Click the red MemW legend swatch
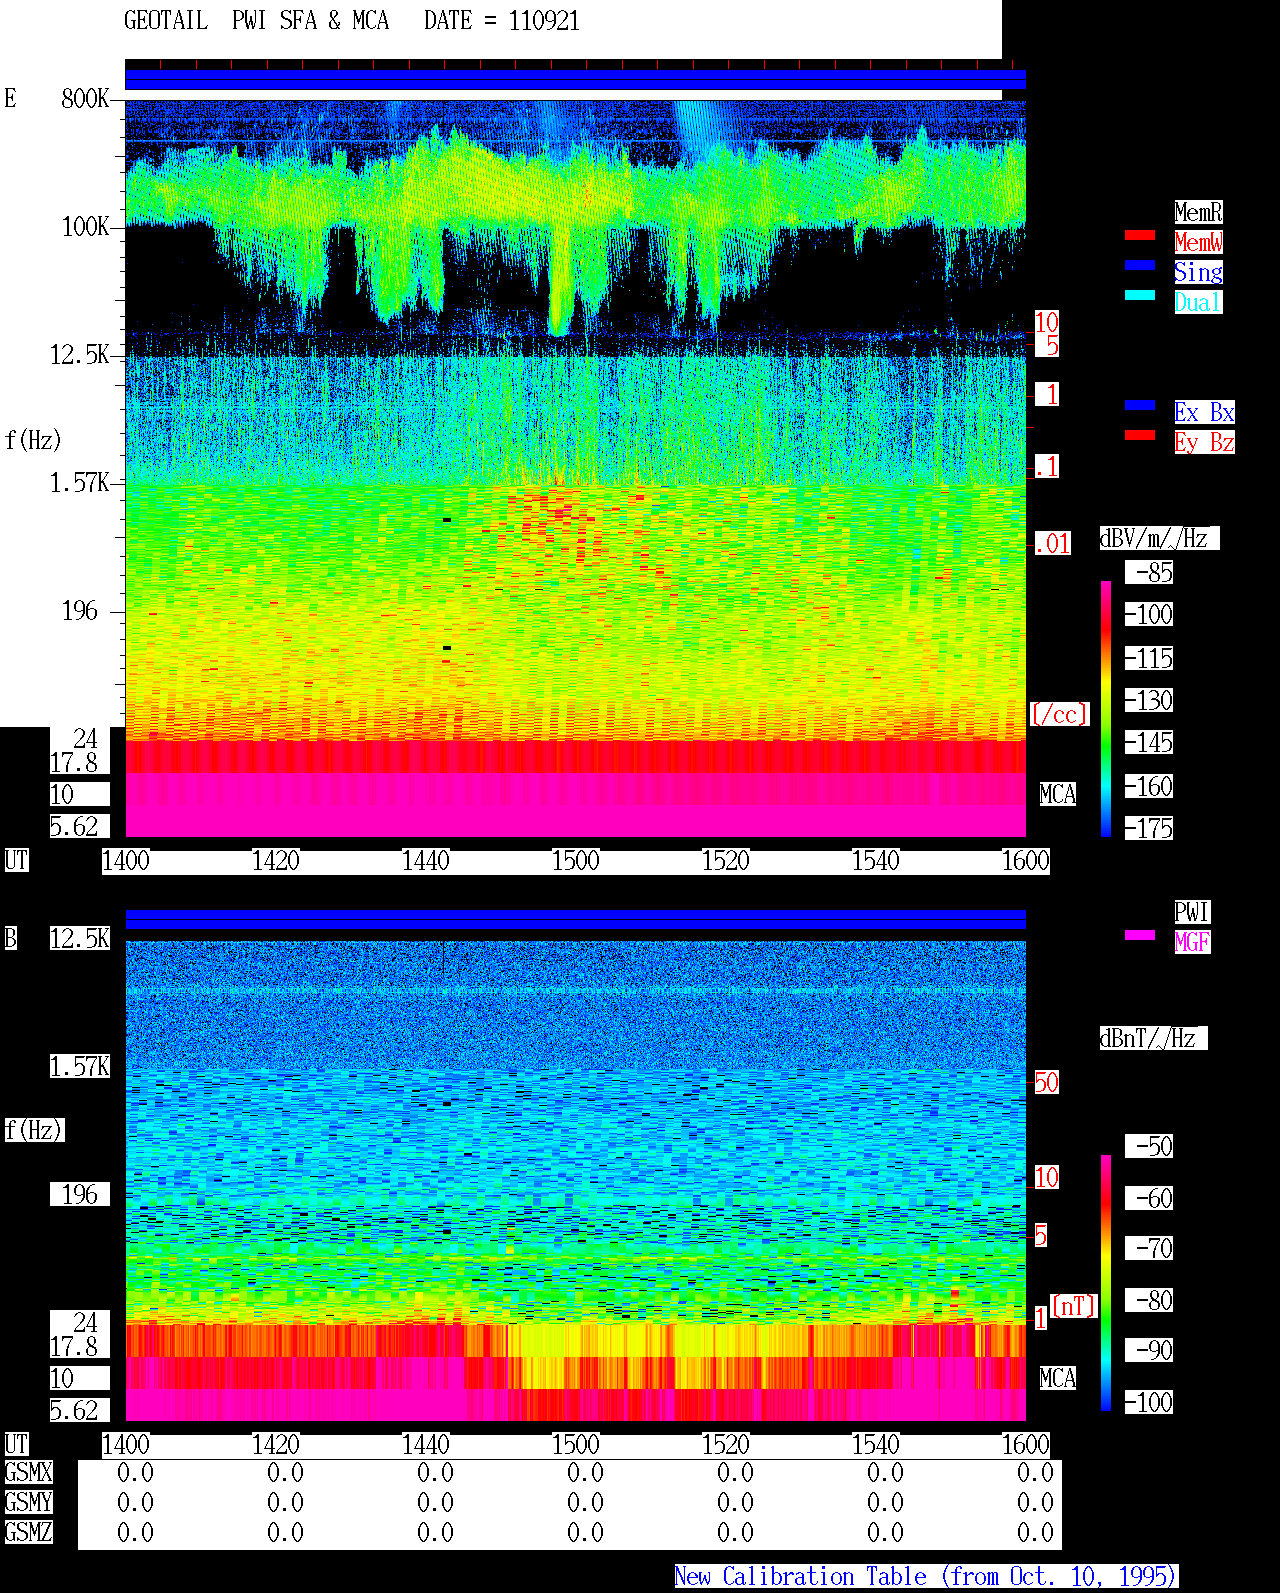 (1140, 235)
